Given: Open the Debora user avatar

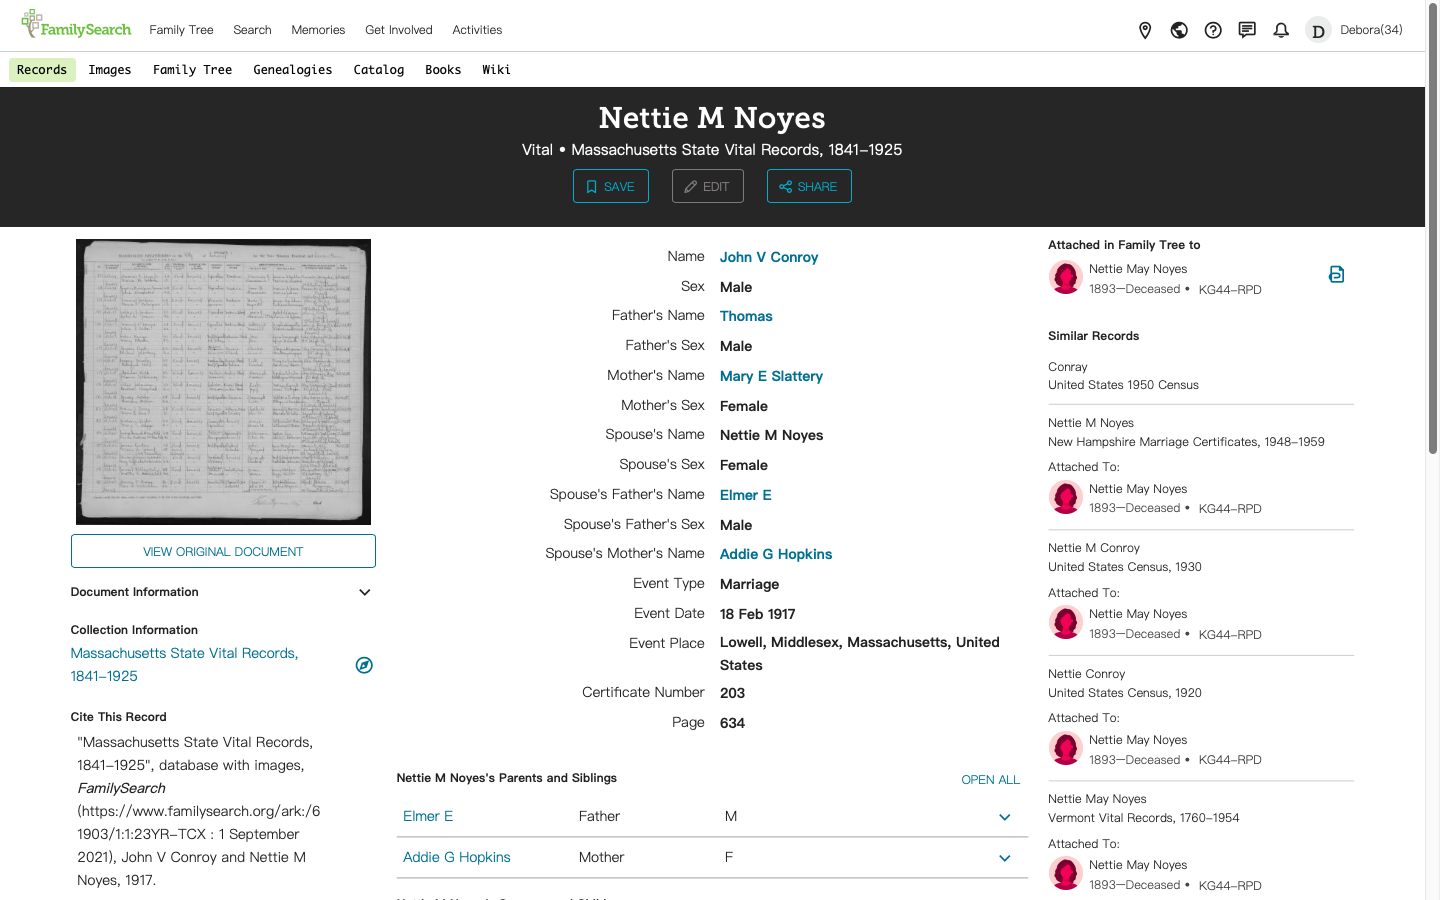Looking at the screenshot, I should click(x=1318, y=30).
